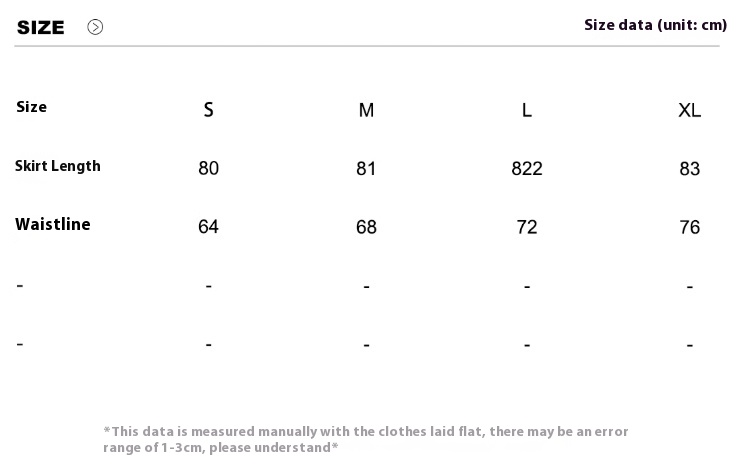
Task: Click the 'Size data (unit: cm)' label
Action: [x=655, y=25]
